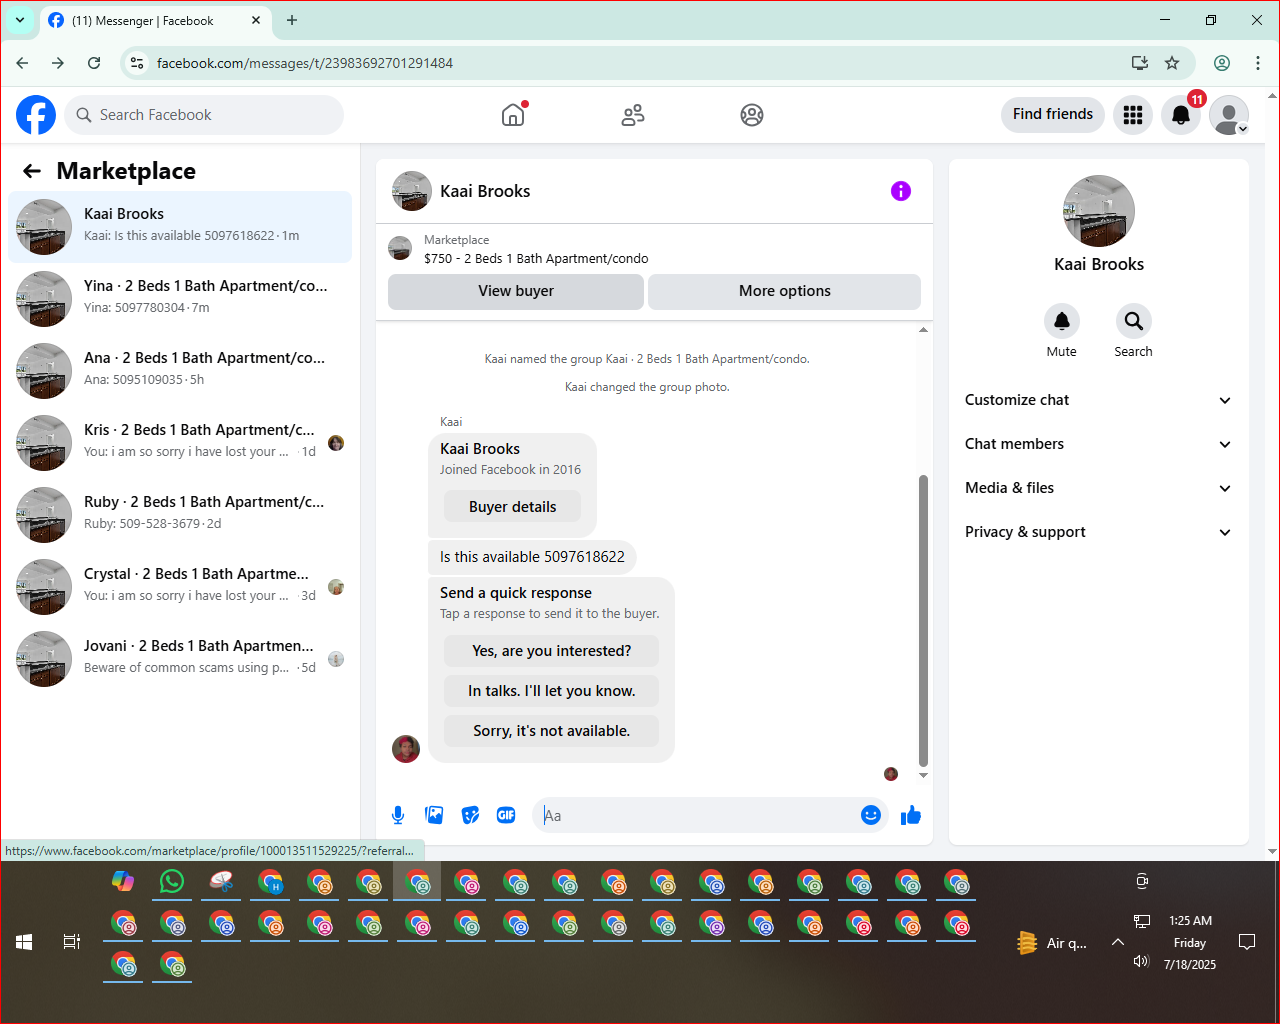Open Notifications bell with 11 badge

pos(1181,115)
